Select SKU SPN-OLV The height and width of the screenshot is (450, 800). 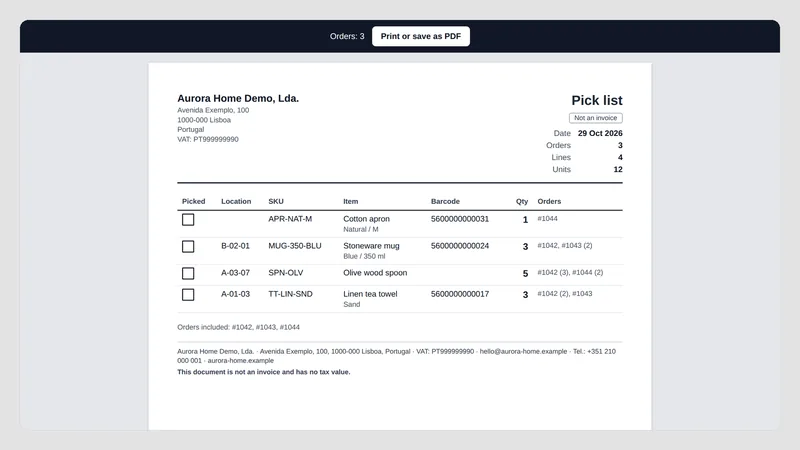point(286,273)
